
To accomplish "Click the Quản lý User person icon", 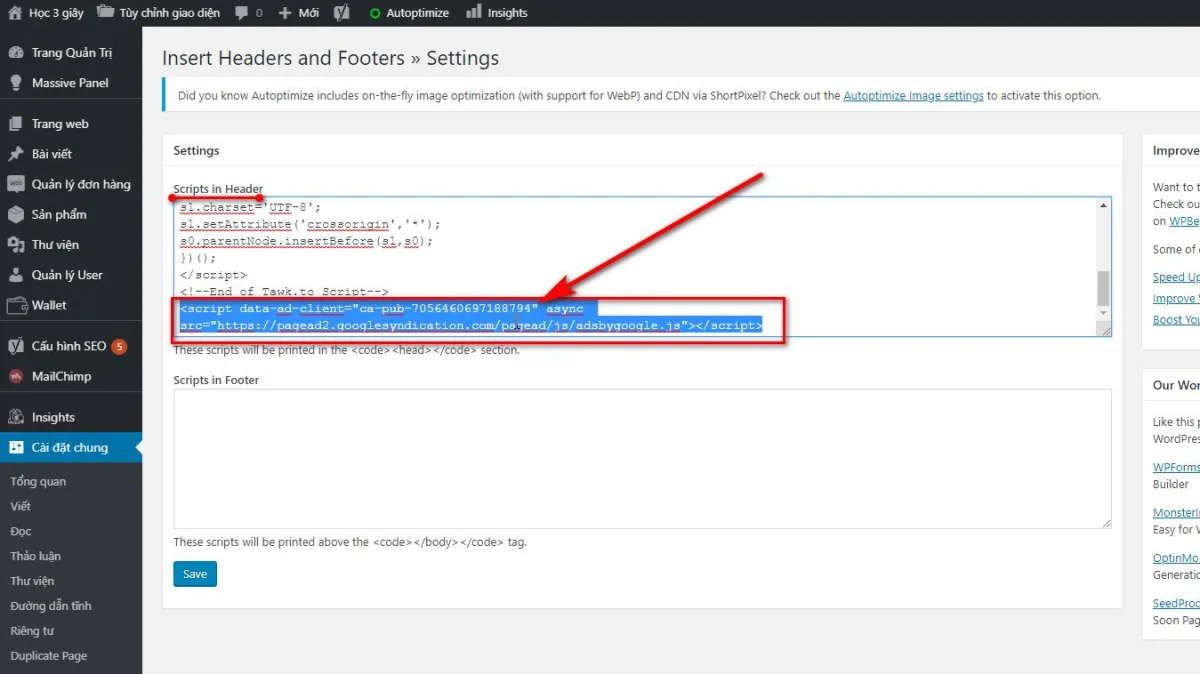I will [x=15, y=275].
